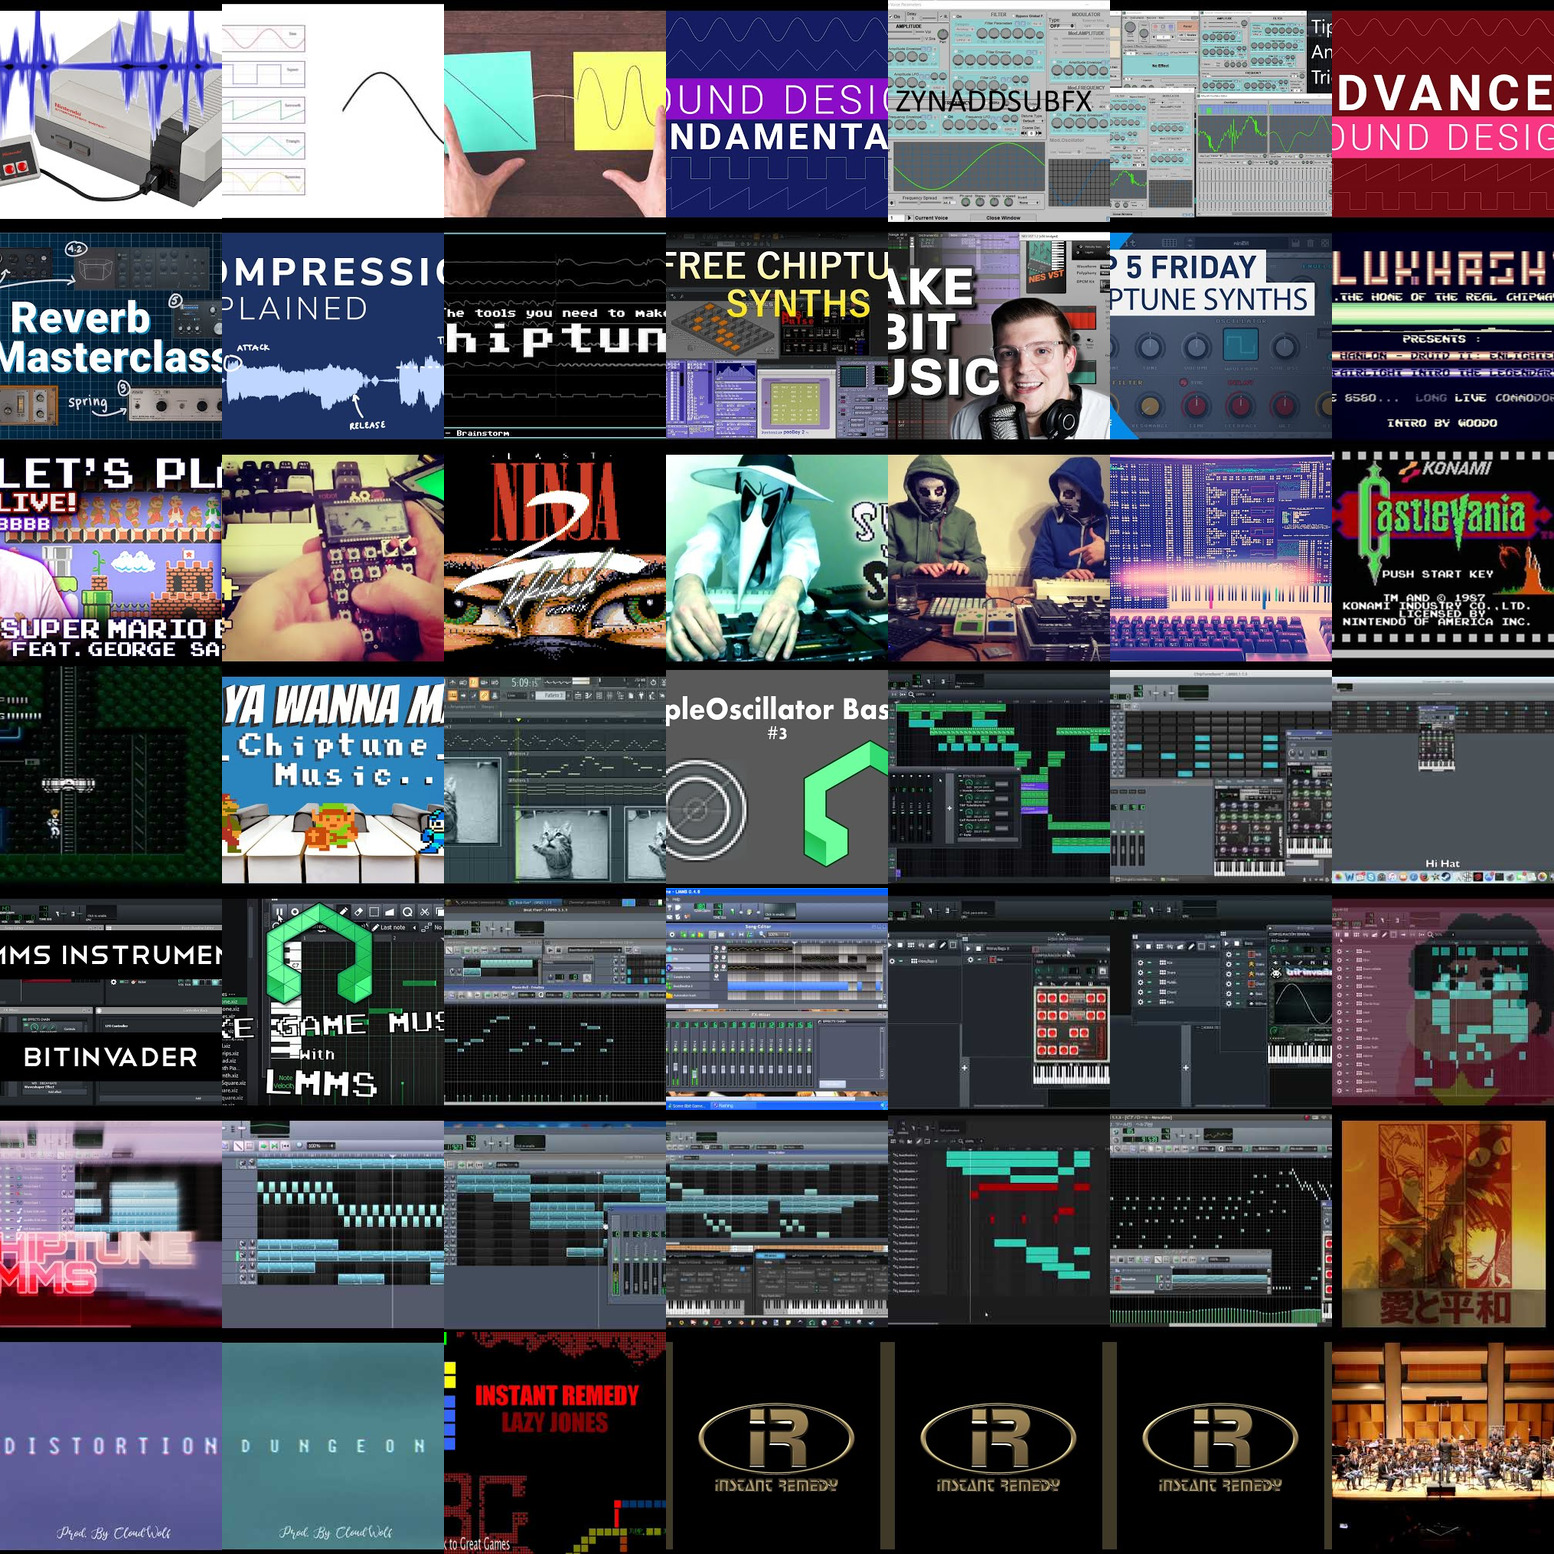Open the DAW thumbnail with cat pictures
The width and height of the screenshot is (1554, 1554).
coord(555,781)
